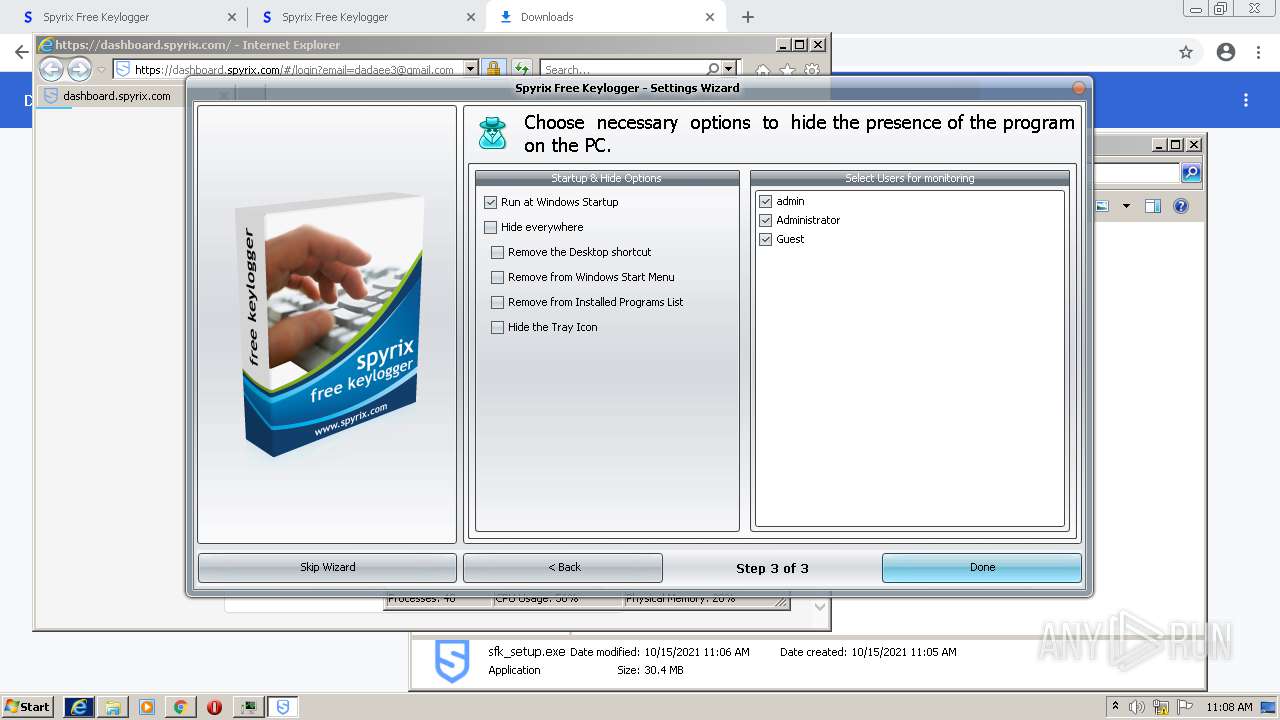Uncheck the admin user for monitoring
The height and width of the screenshot is (720, 1280).
766,201
